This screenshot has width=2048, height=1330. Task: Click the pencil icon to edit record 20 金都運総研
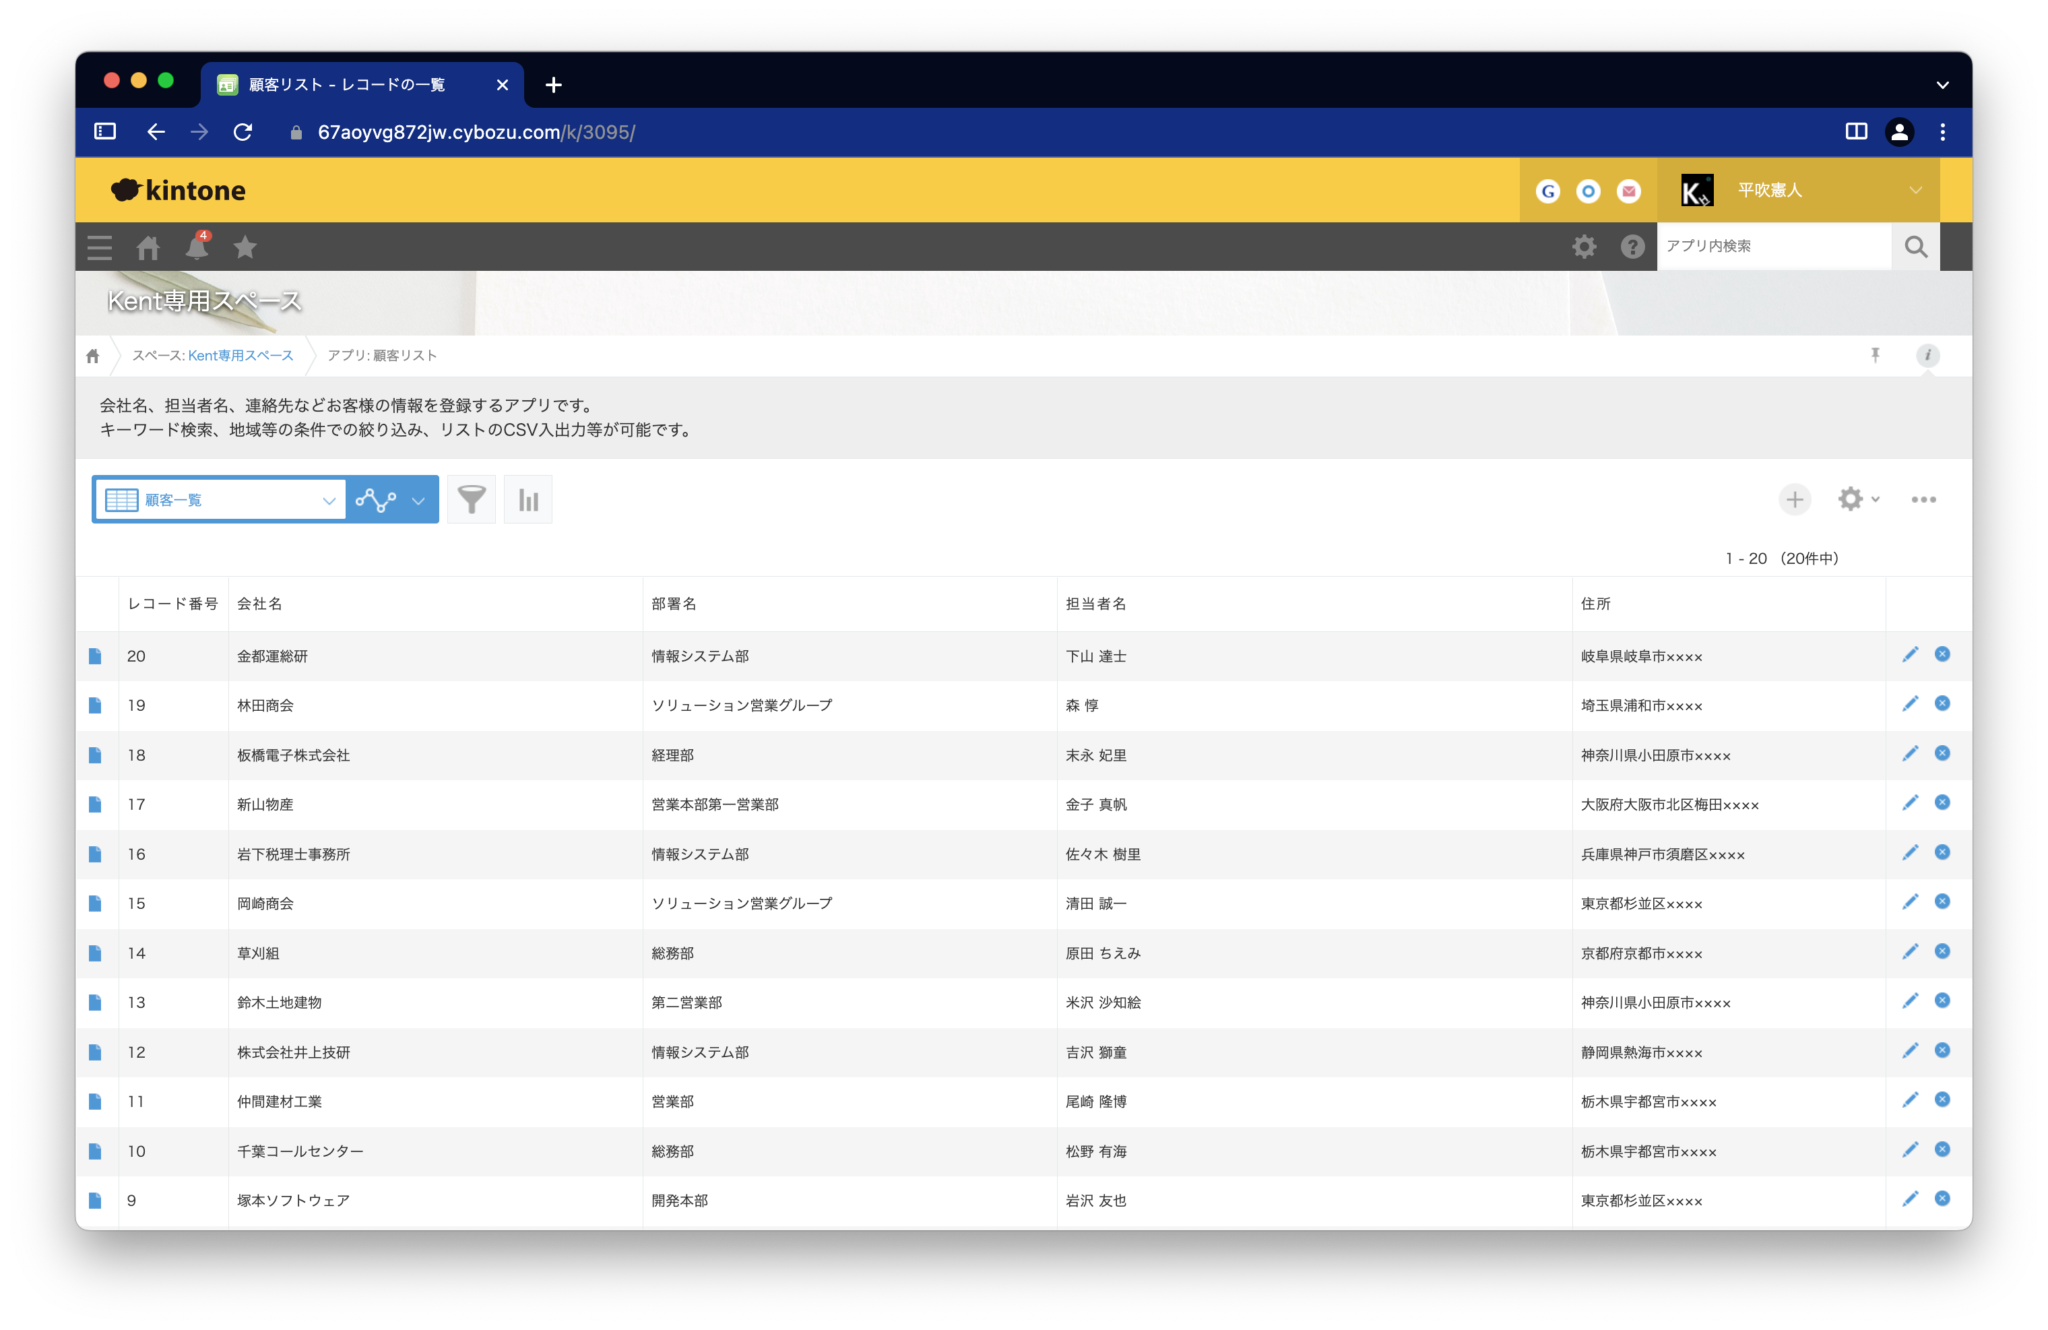pyautogui.click(x=1910, y=655)
